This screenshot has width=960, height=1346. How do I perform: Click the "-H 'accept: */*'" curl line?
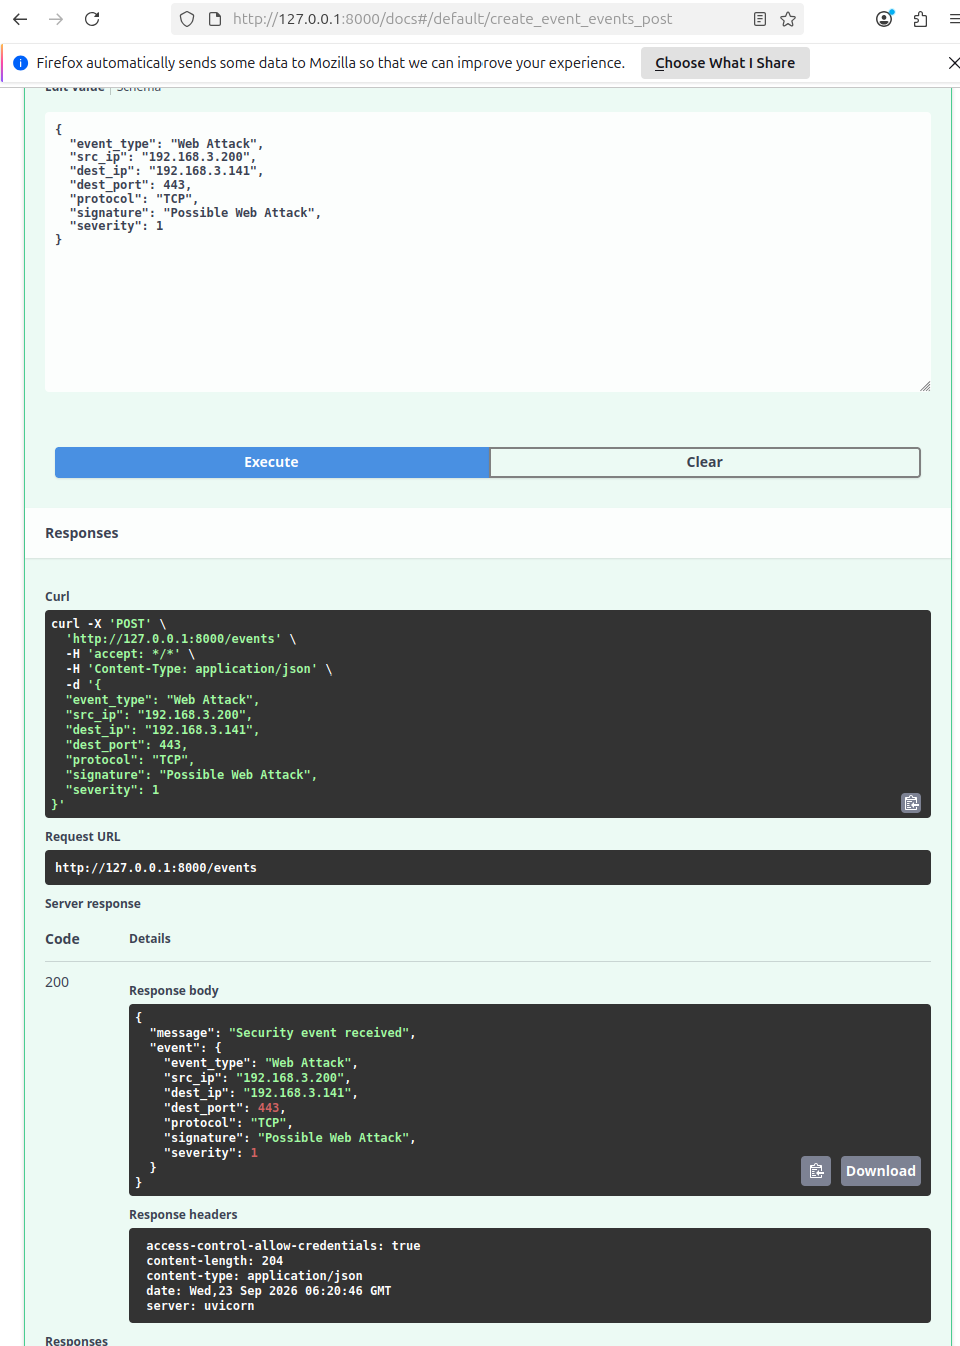coord(130,654)
